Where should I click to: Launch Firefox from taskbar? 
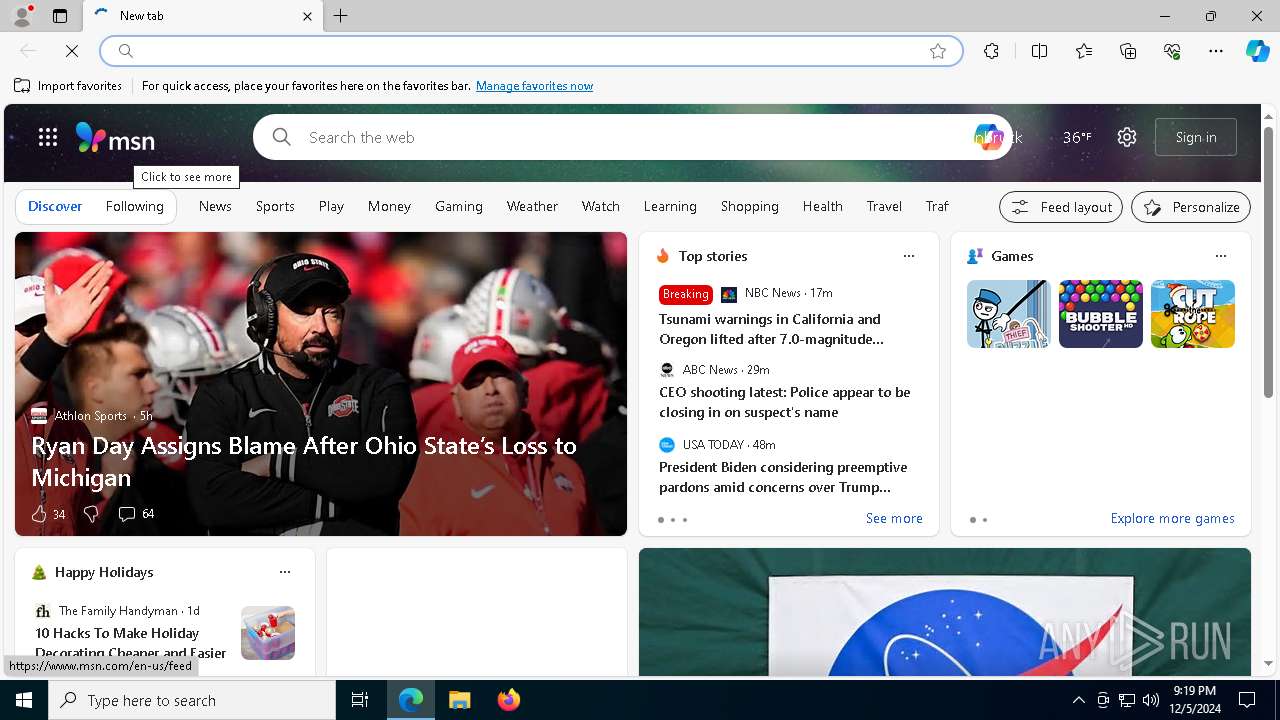pos(508,700)
